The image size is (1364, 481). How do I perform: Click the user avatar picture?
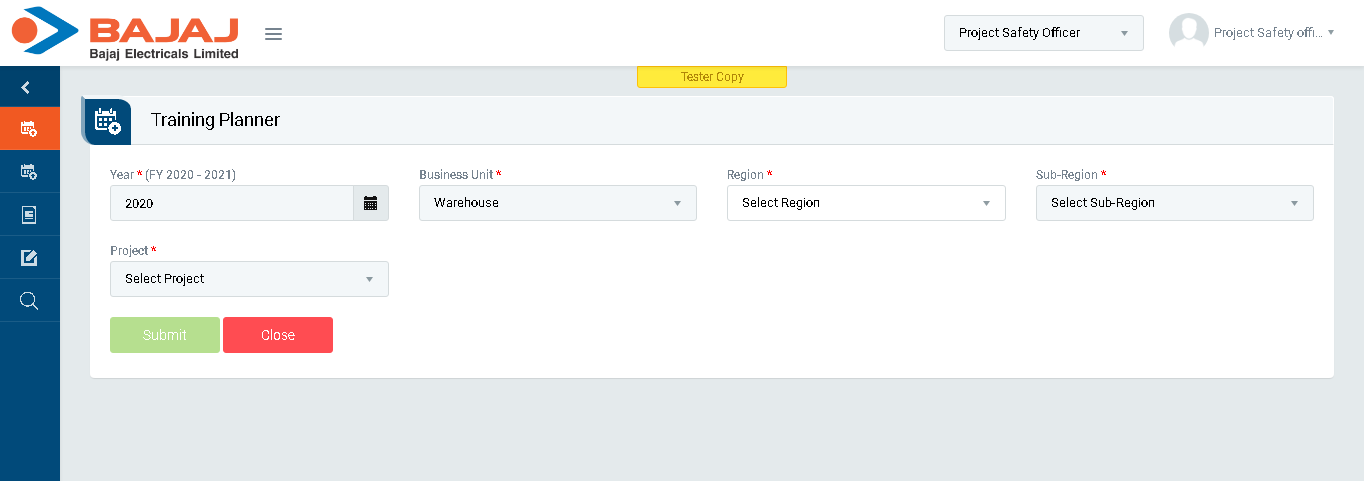[x=1188, y=33]
